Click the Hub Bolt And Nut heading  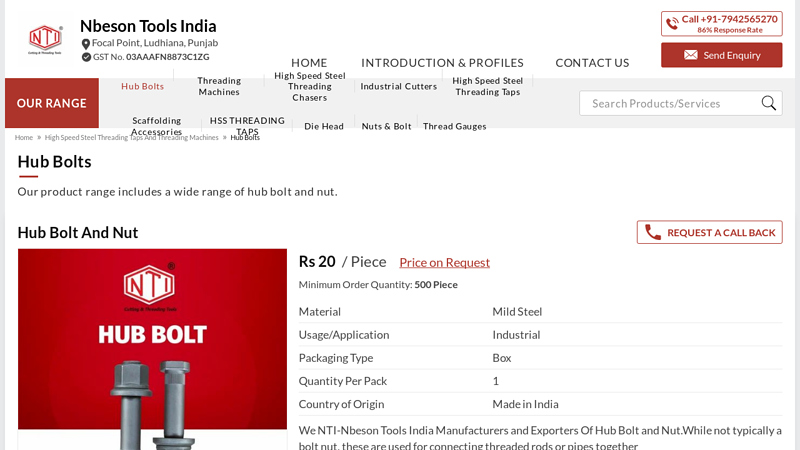point(78,233)
